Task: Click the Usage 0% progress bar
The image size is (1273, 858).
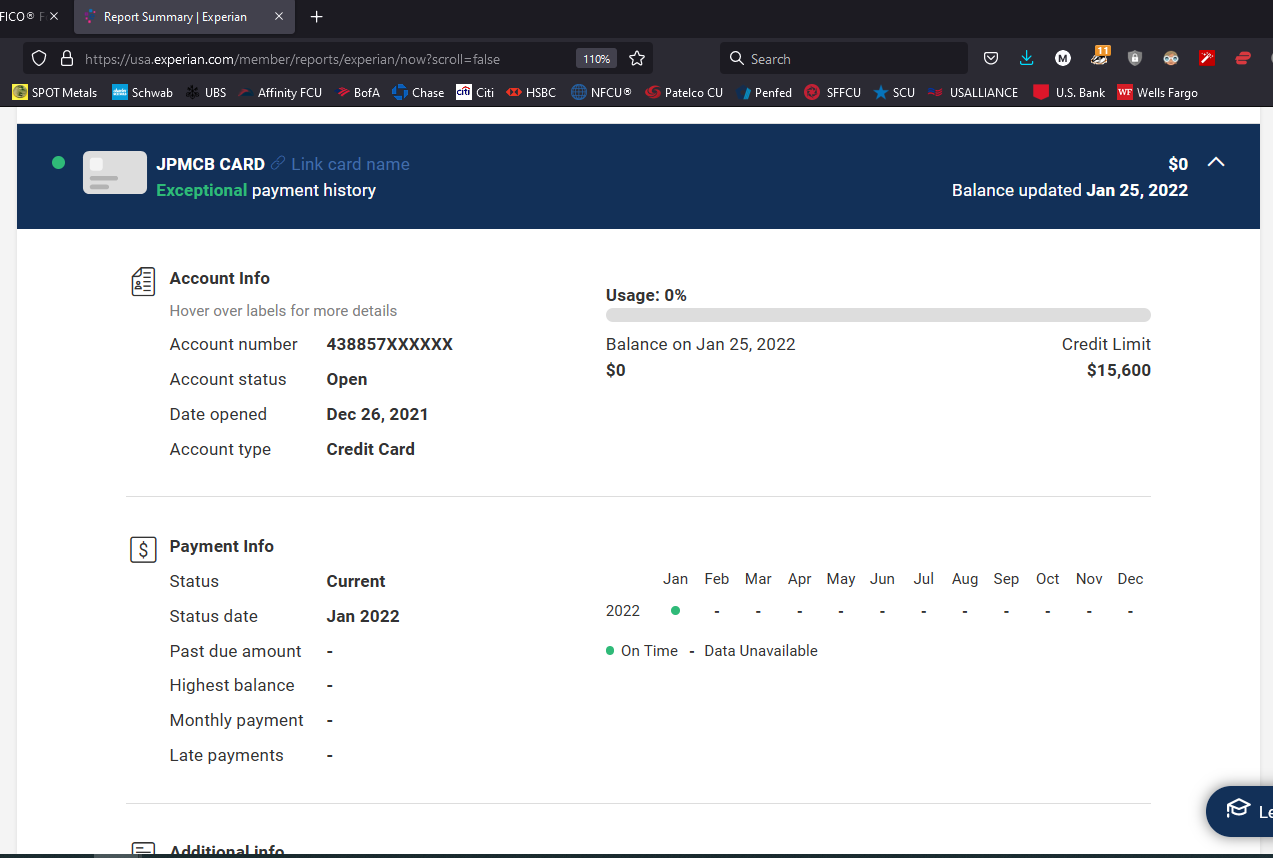Action: (x=878, y=315)
